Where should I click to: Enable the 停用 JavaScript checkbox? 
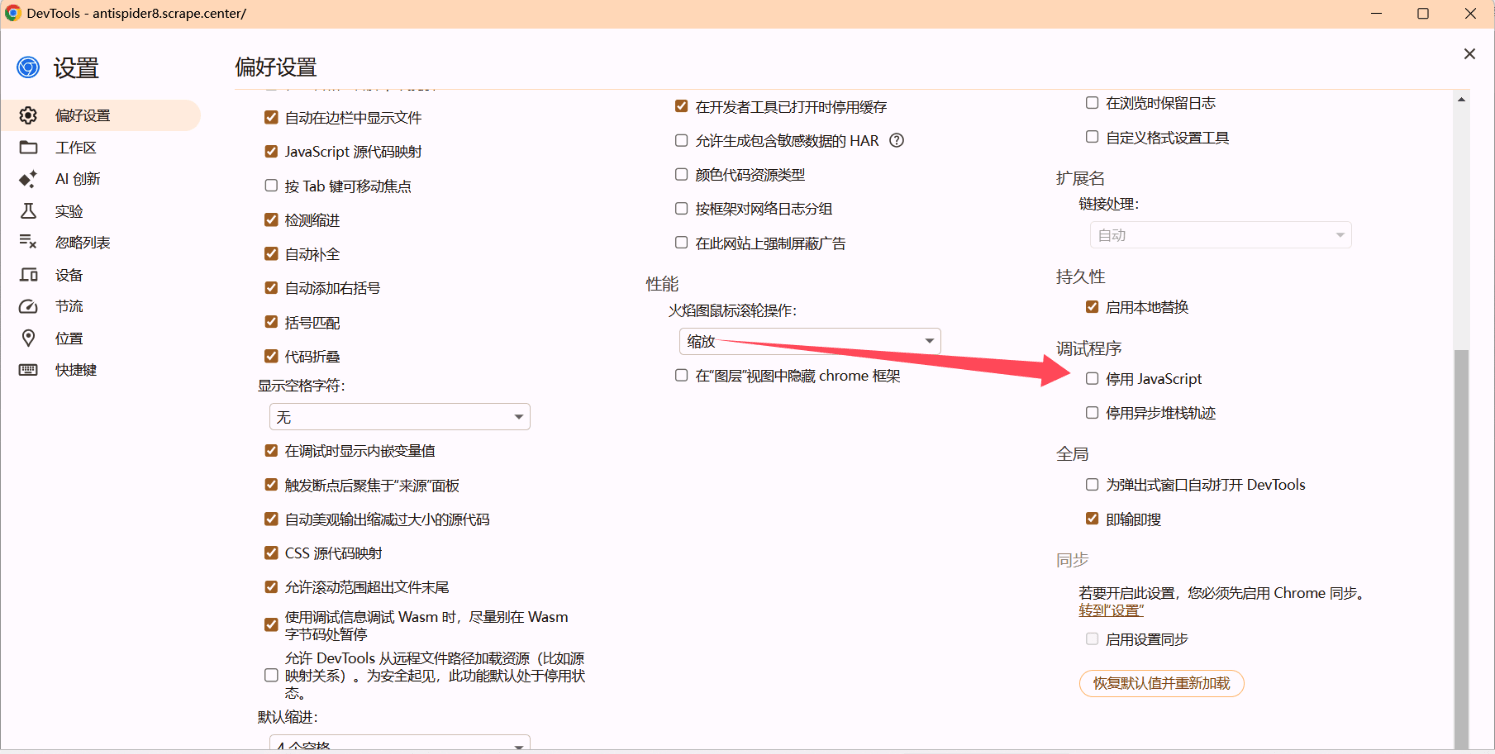pyautogui.click(x=1092, y=379)
